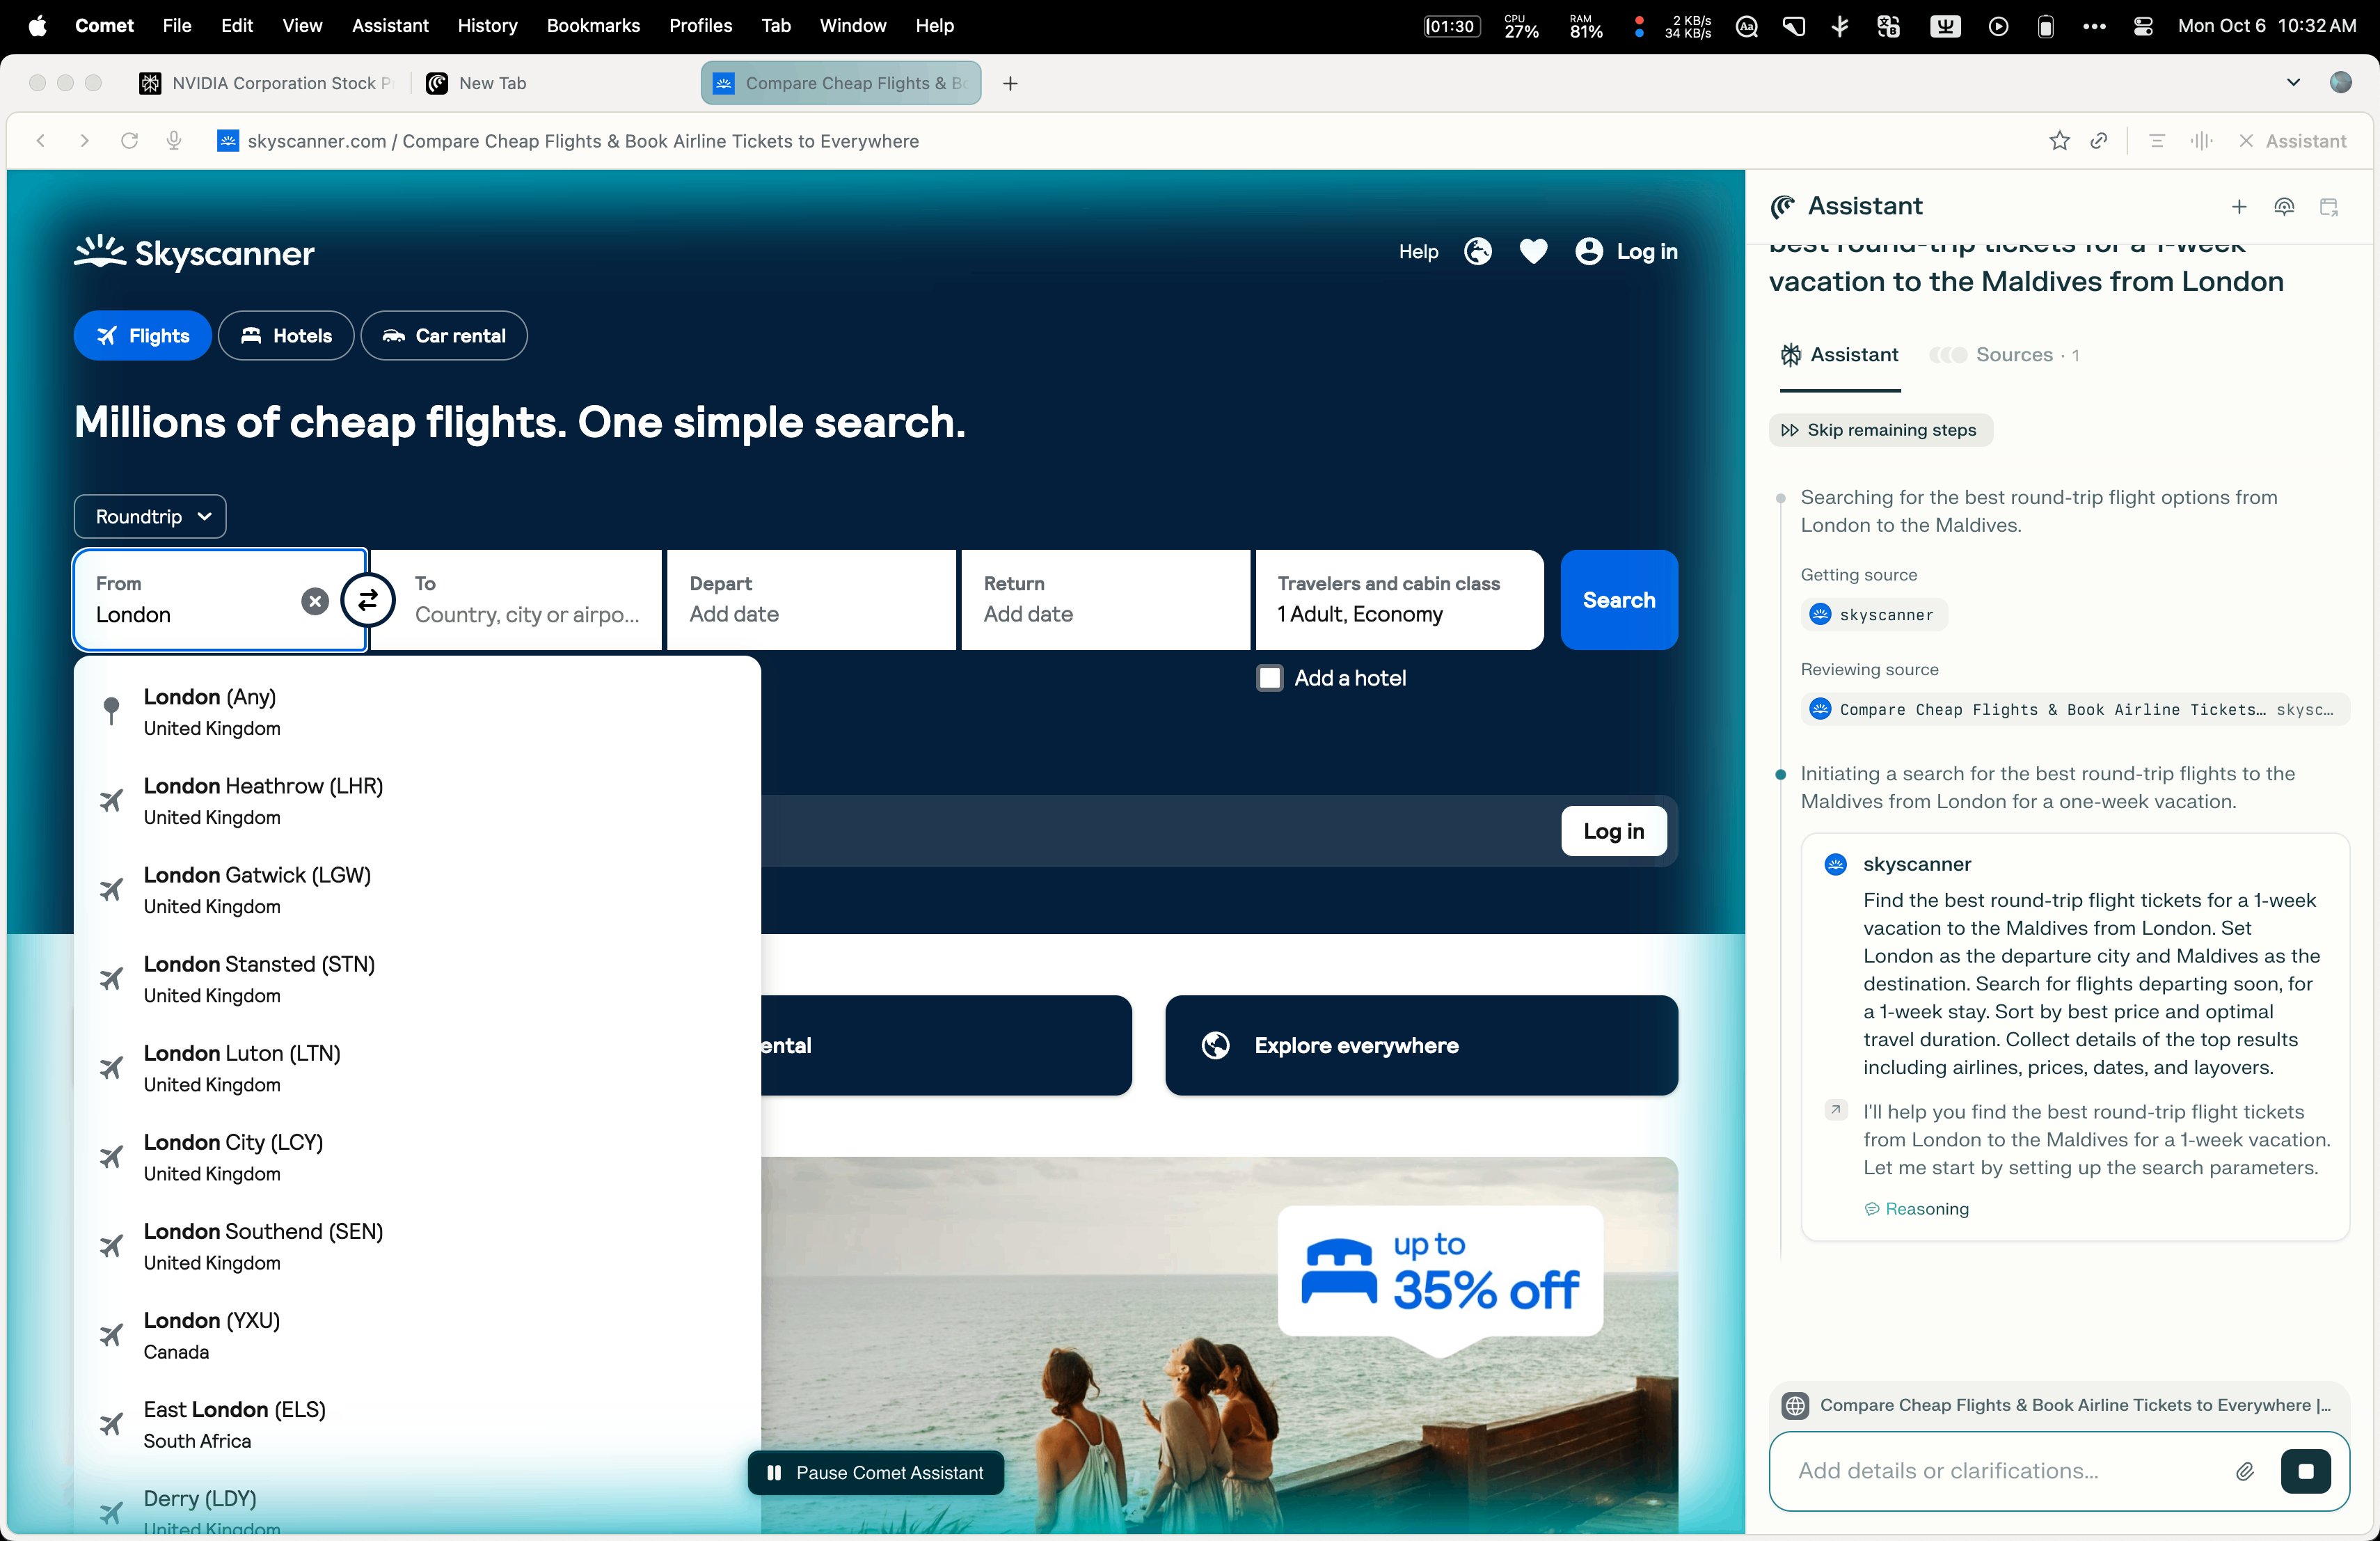
Task: Open the Roundtrip trip type dropdown
Action: (x=150, y=516)
